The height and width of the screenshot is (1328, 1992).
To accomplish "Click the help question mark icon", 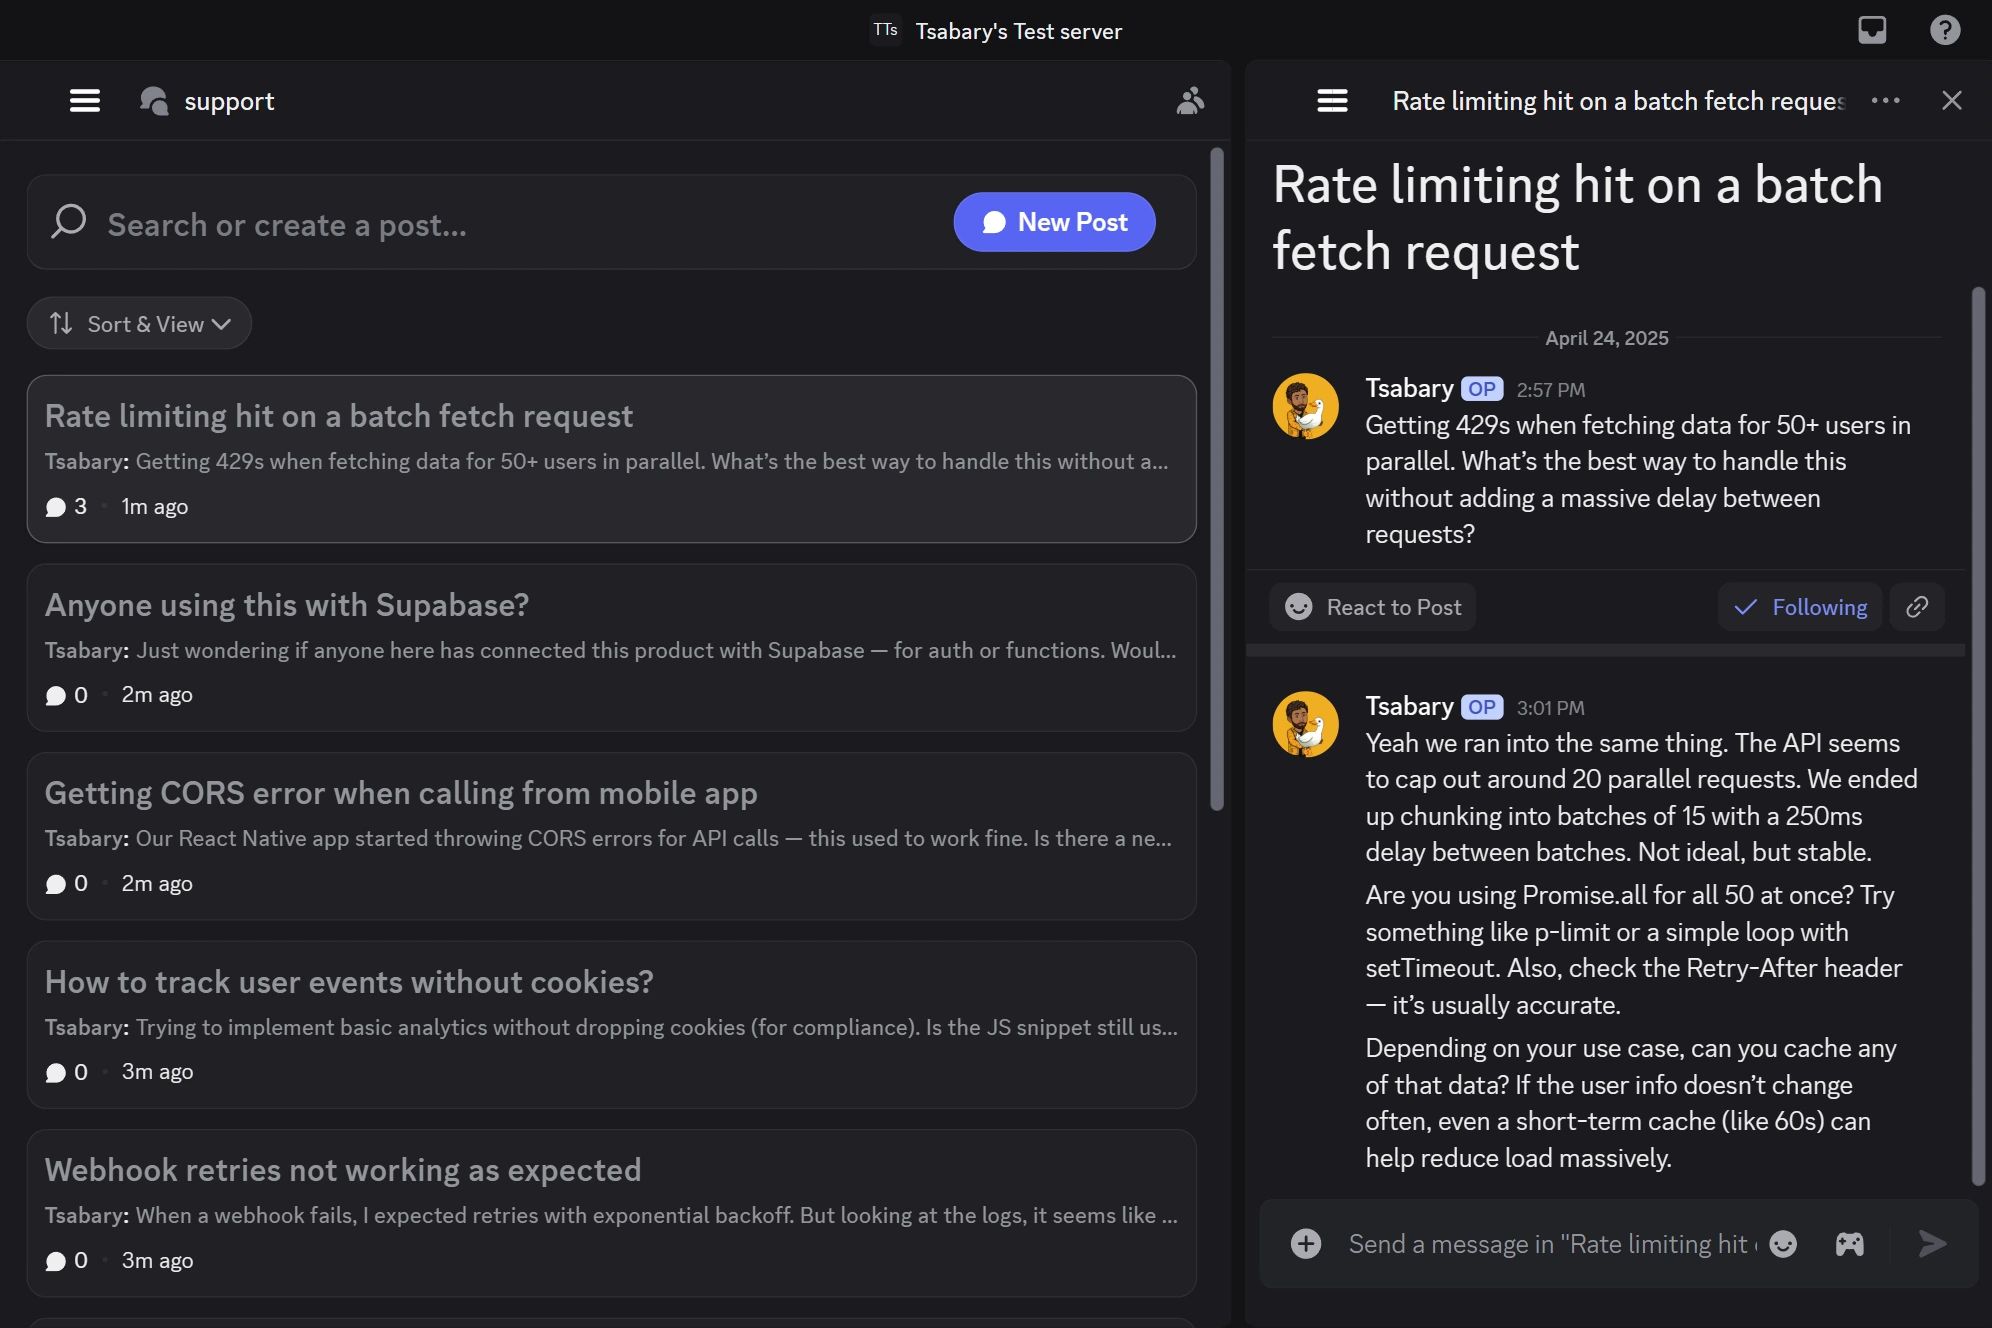I will click(x=1944, y=30).
